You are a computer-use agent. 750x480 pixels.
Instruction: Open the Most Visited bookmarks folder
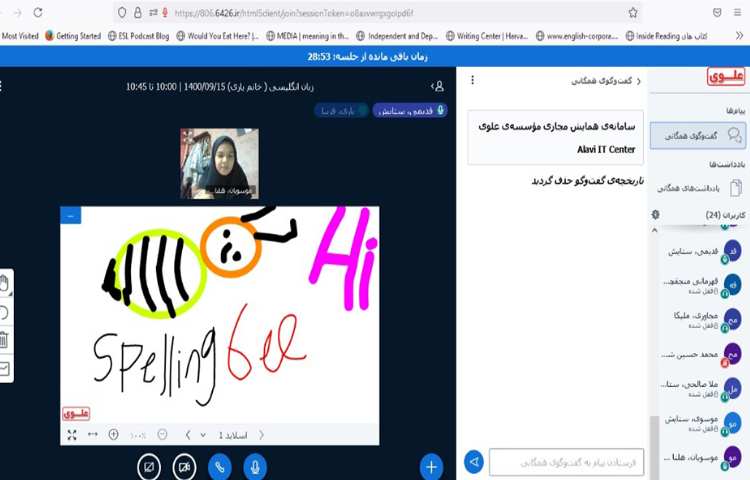pyautogui.click(x=20, y=36)
